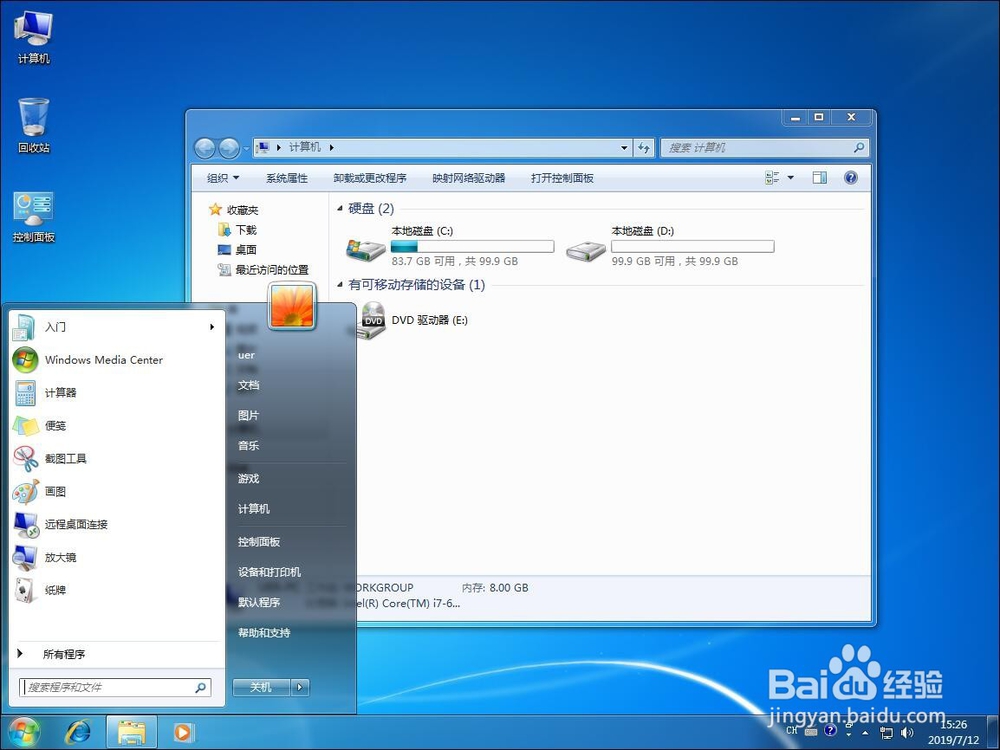Open 远程桌面连接 in Start menu
Screen dimensions: 1000x750
pos(119,524)
